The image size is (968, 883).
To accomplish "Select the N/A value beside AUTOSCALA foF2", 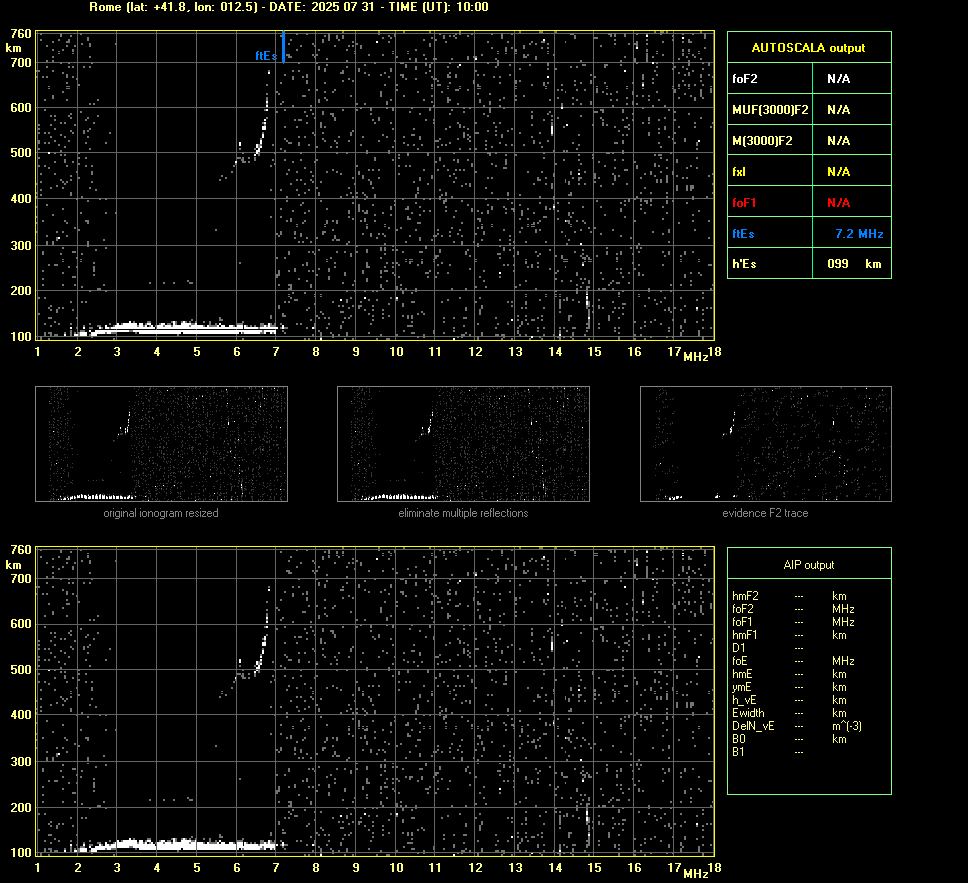I will (838, 79).
